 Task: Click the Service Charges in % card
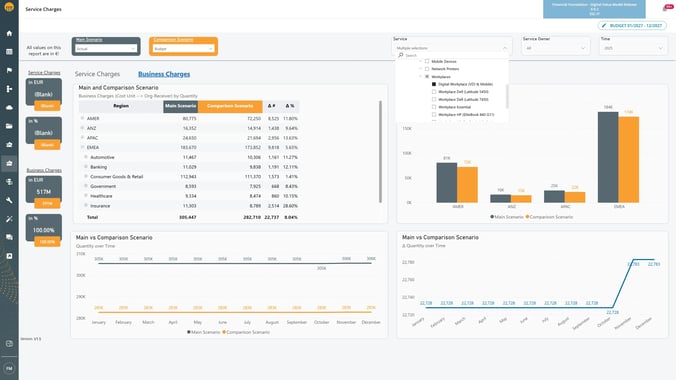coord(44,130)
